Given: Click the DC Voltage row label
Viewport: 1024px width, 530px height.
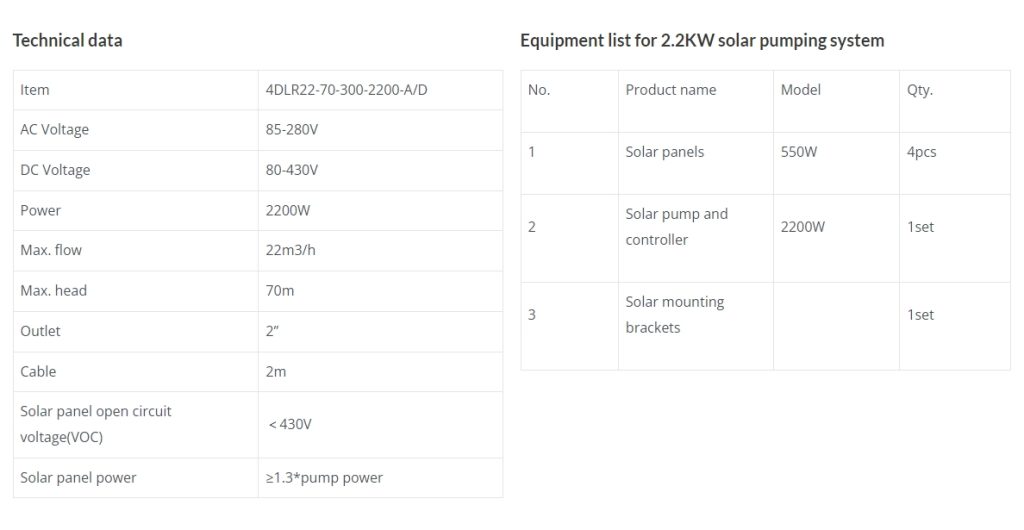Looking at the screenshot, I should [55, 170].
